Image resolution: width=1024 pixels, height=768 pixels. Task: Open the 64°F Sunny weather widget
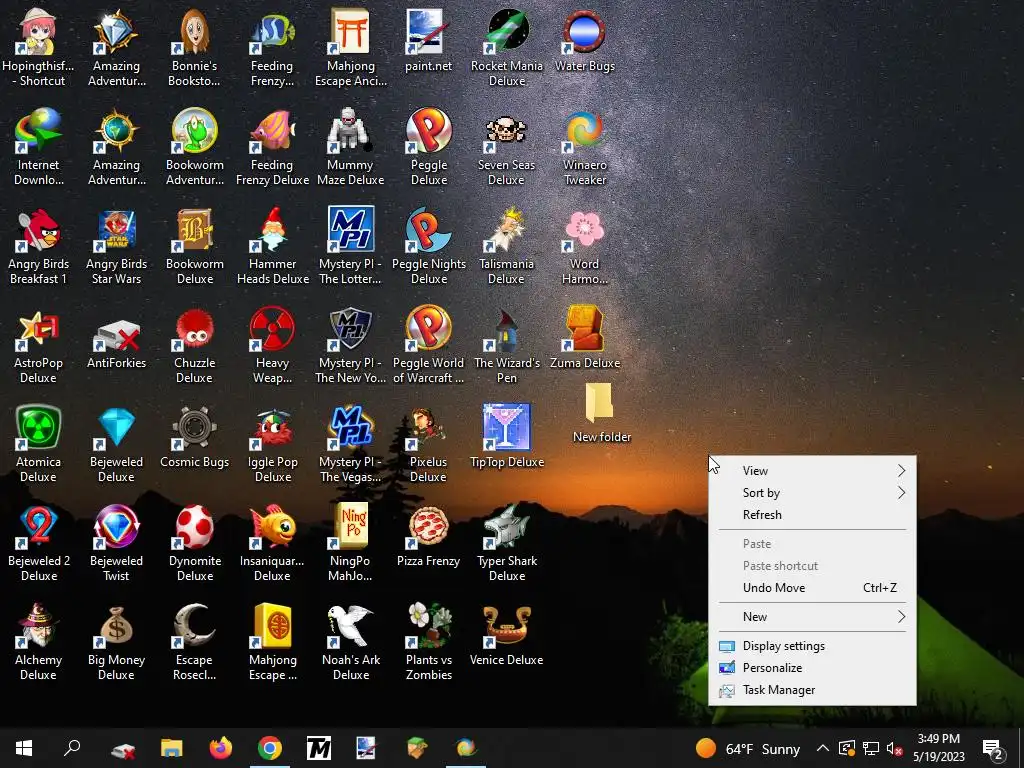tap(748, 748)
